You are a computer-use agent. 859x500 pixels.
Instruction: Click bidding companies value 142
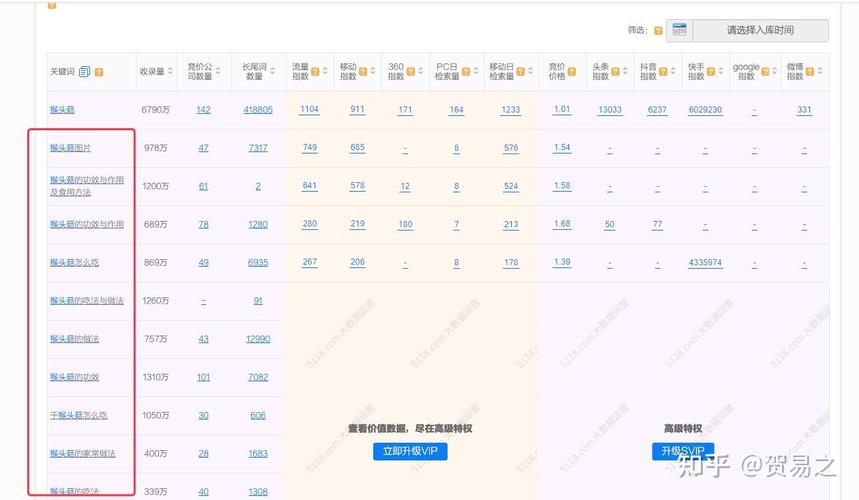coord(203,110)
